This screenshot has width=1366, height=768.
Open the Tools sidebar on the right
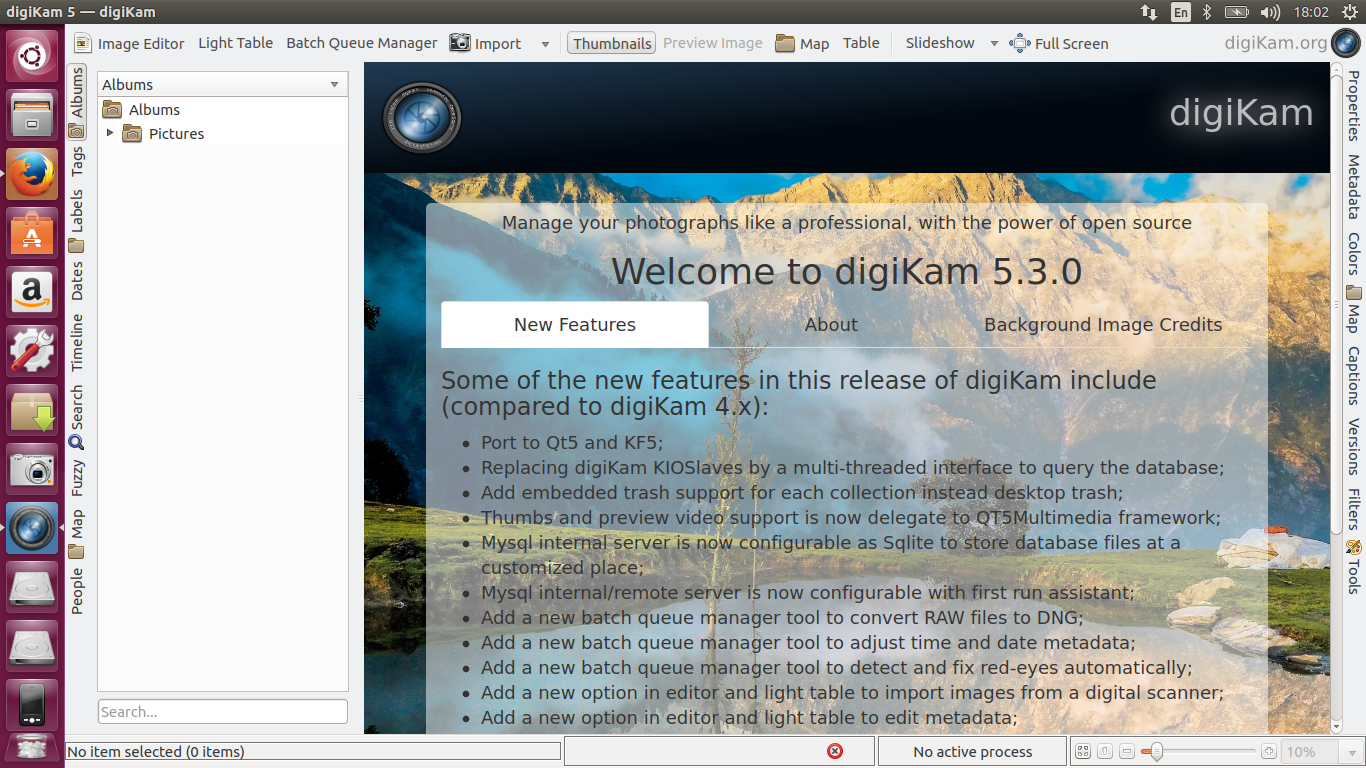[x=1353, y=567]
